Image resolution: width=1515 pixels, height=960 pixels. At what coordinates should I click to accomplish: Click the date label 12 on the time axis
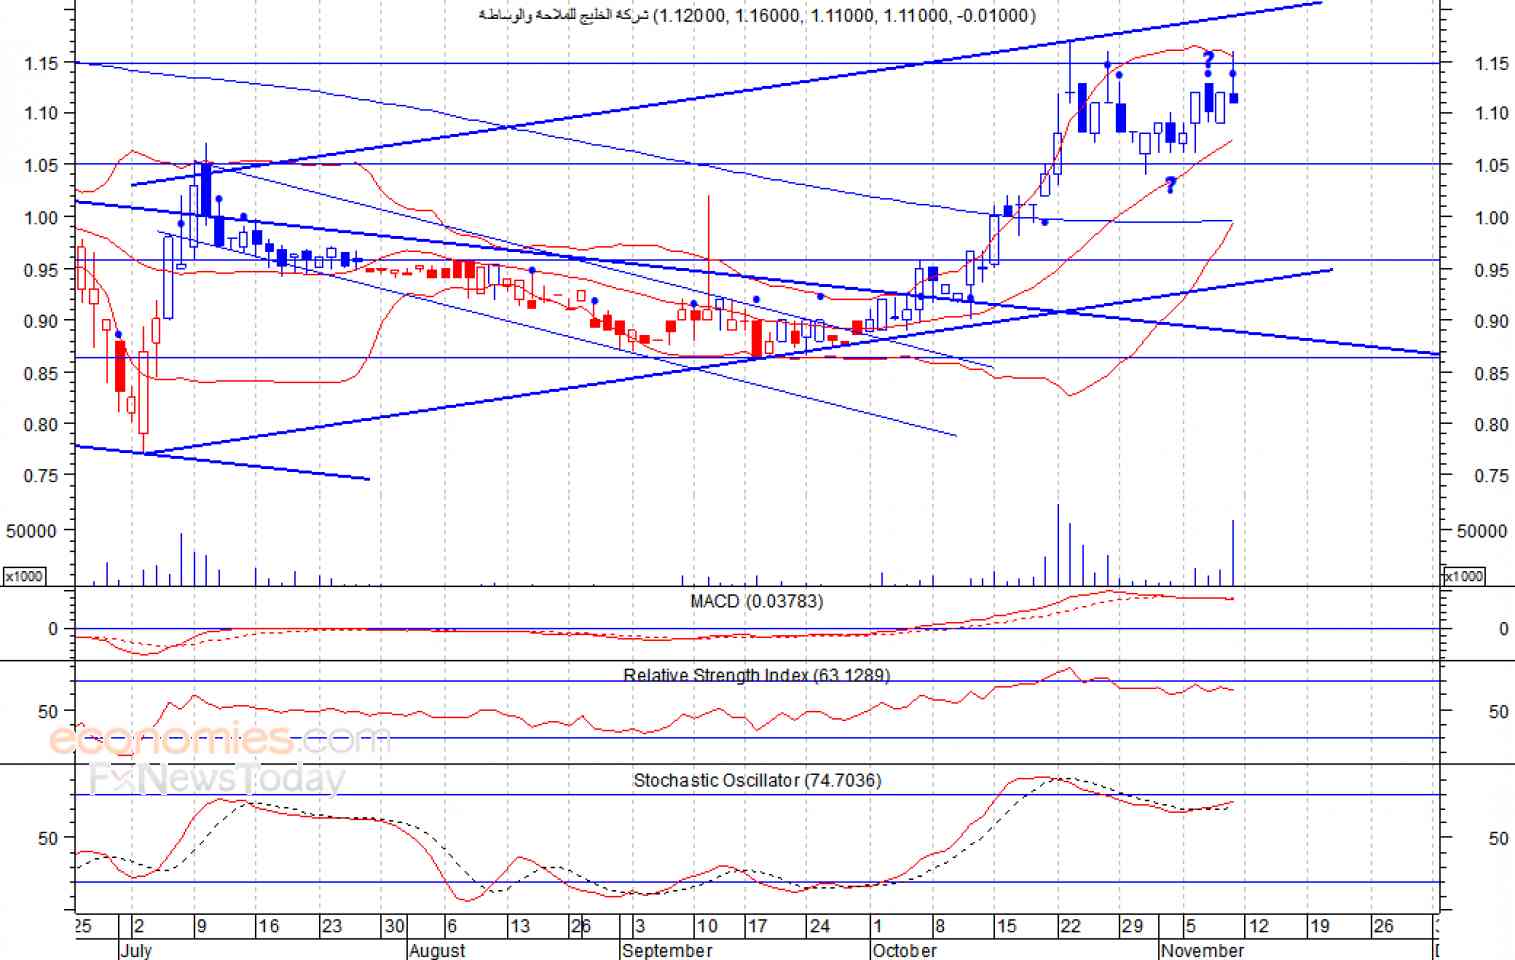pyautogui.click(x=1258, y=926)
